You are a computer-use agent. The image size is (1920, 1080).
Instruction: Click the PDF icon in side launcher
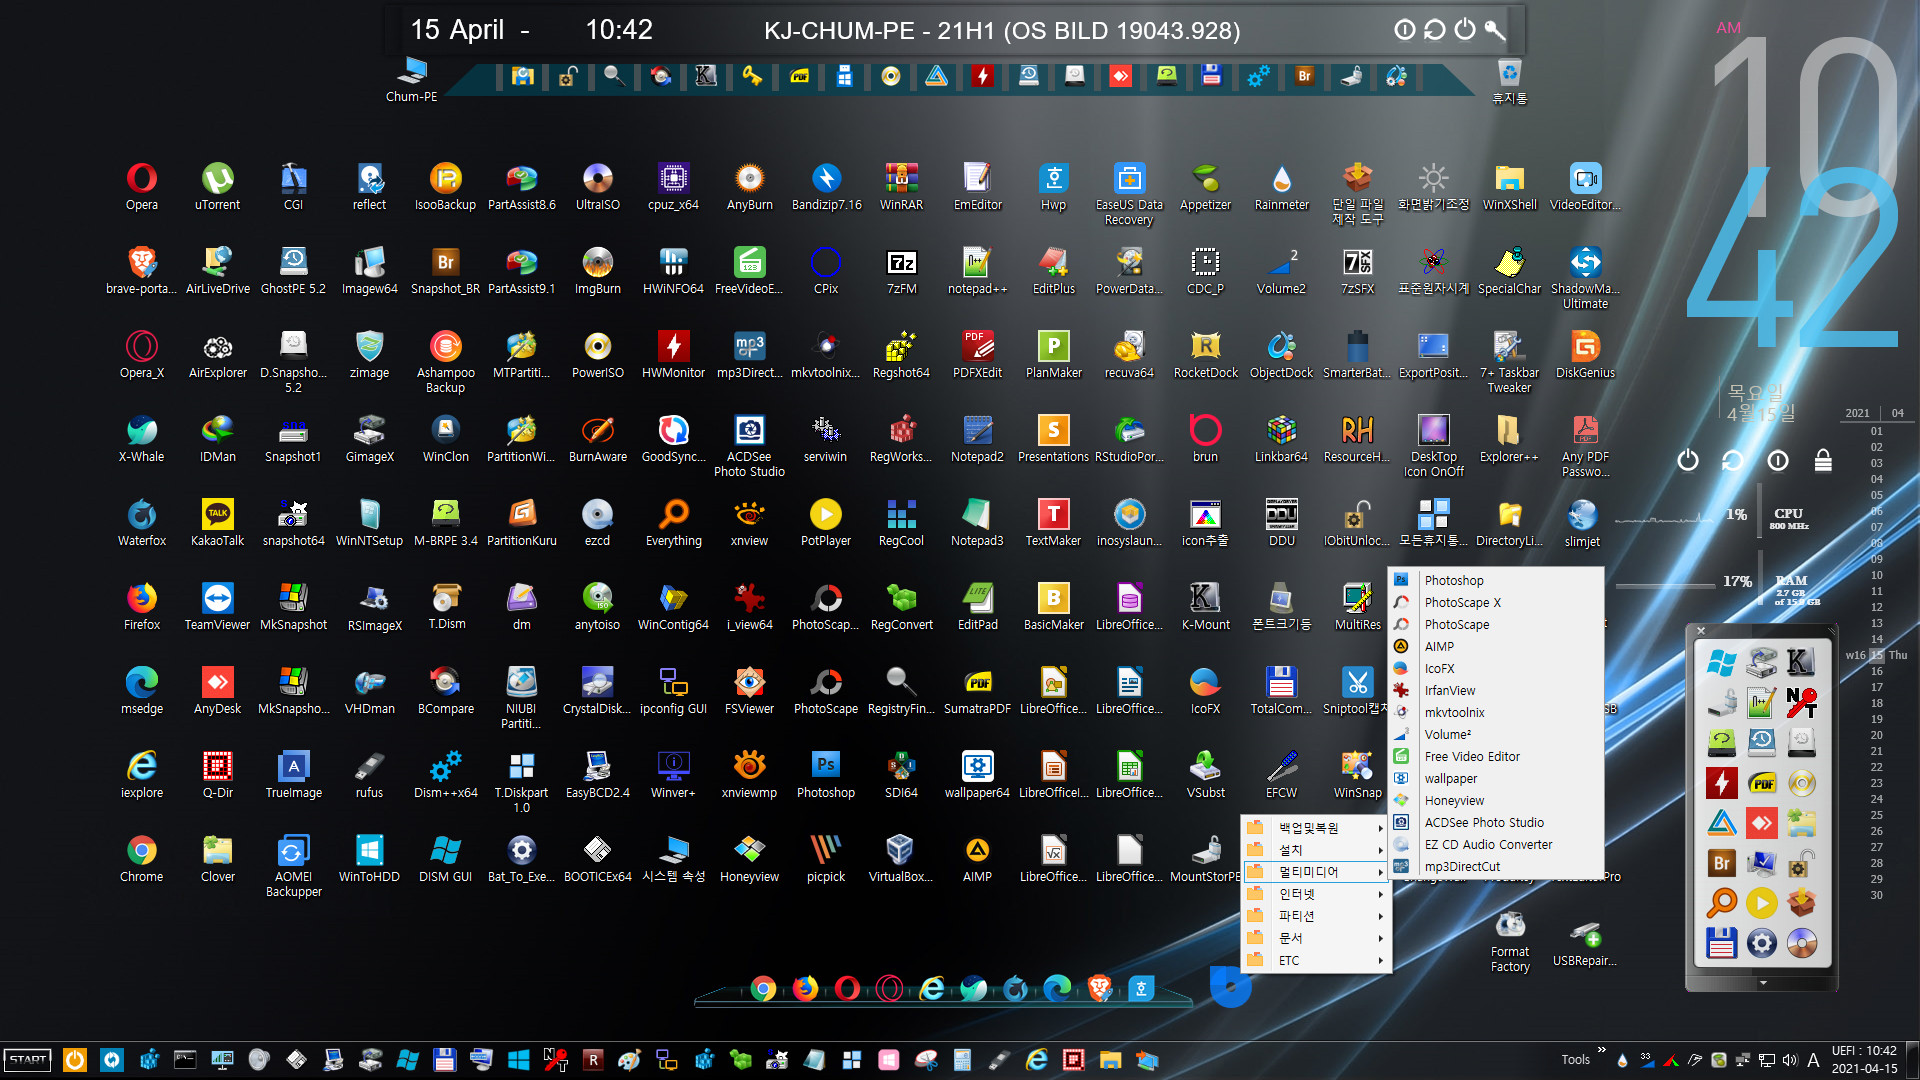tap(1762, 783)
